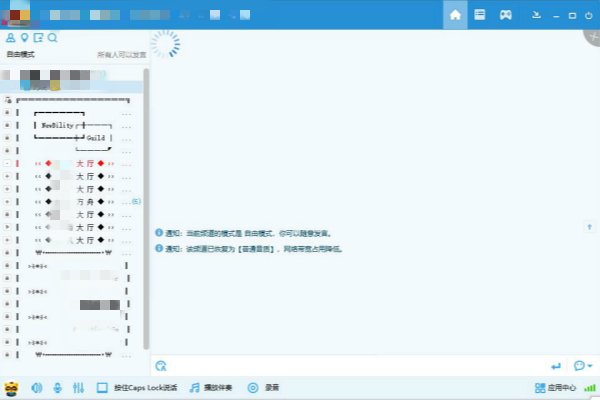The width and height of the screenshot is (600, 400).
Task: Click the 按住Caps Lock说话 label
Action: [145, 388]
